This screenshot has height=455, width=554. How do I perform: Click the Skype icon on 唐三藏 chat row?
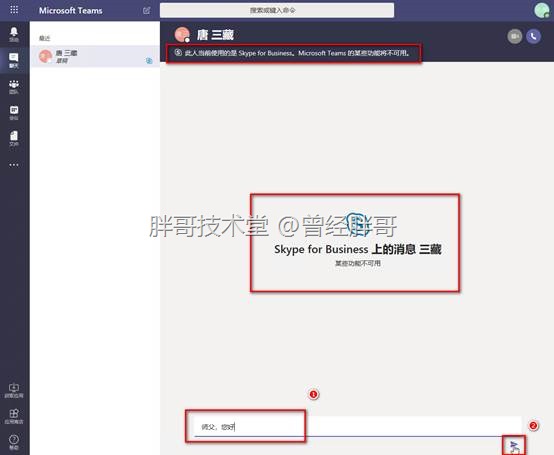point(149,61)
